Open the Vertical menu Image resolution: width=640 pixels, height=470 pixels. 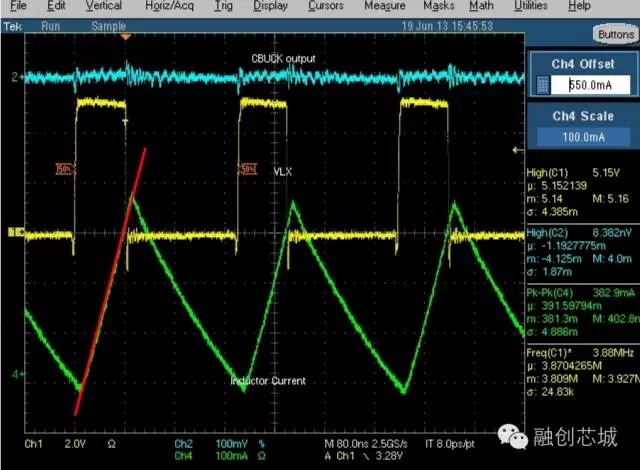[104, 6]
